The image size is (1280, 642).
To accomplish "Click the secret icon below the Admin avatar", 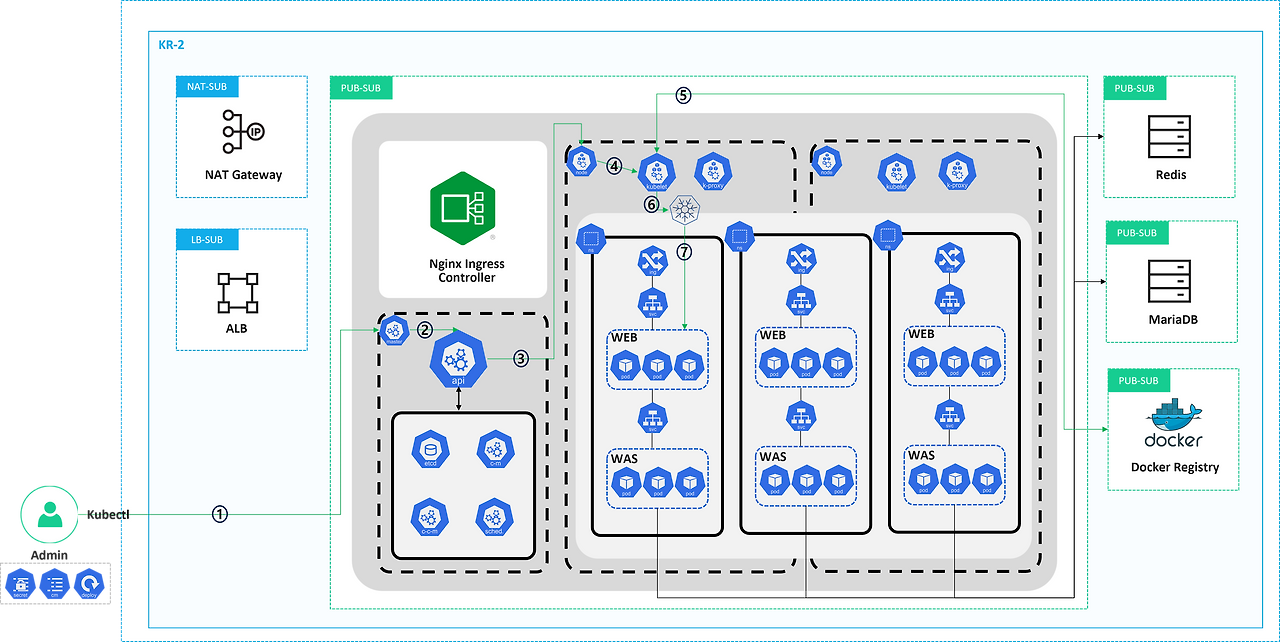I will pos(20,583).
